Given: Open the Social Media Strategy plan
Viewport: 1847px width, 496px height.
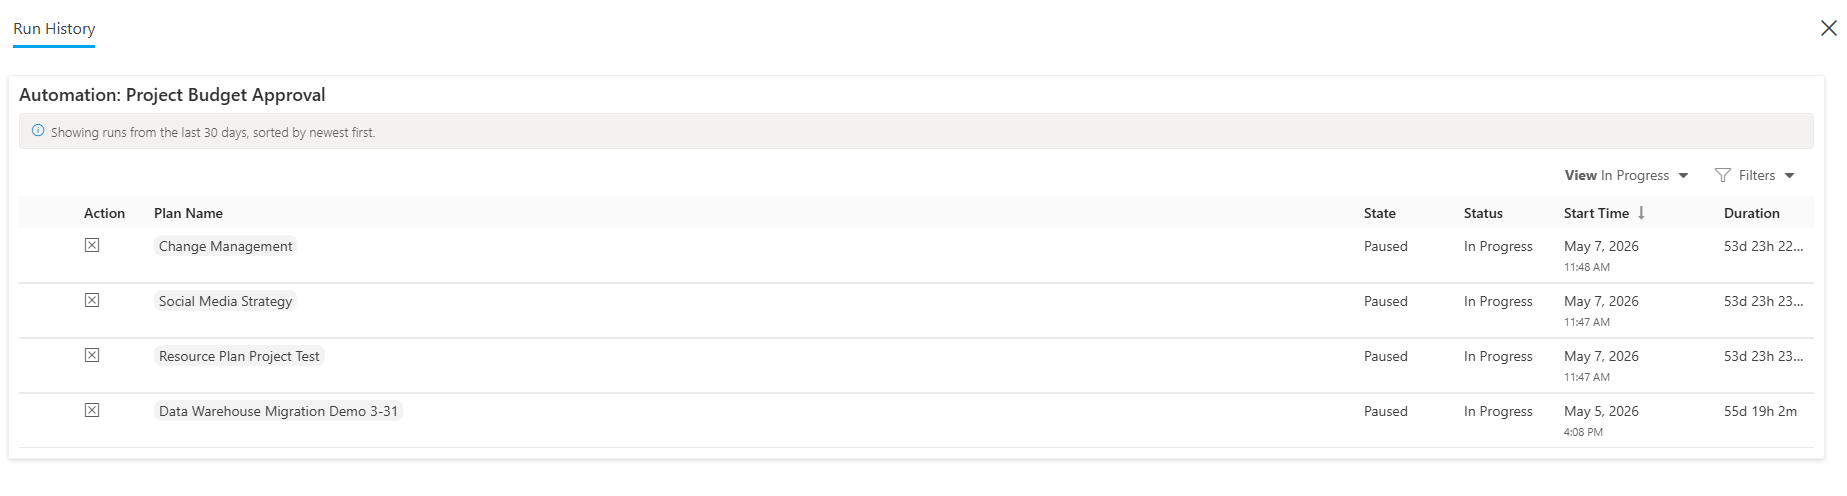Looking at the screenshot, I should tap(225, 301).
